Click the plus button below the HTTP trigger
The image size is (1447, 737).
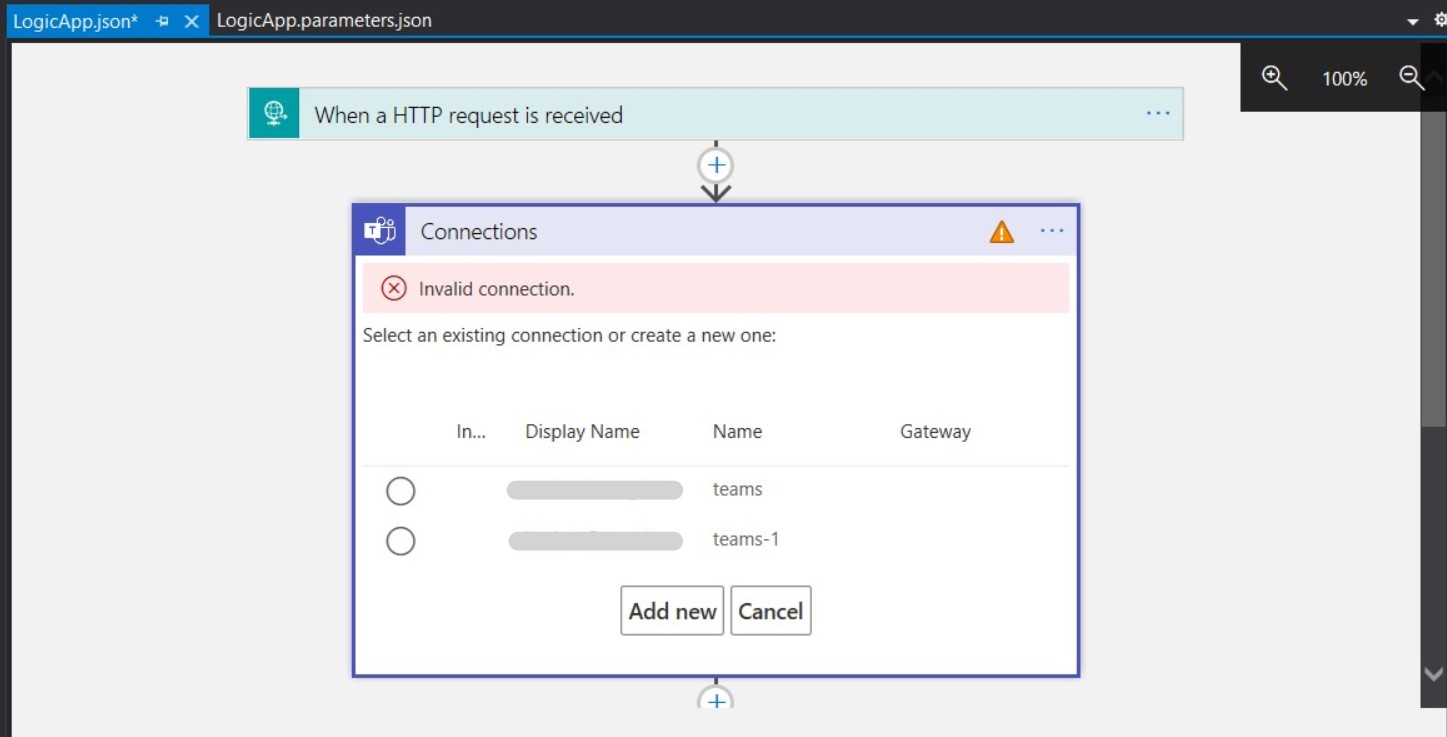716,165
